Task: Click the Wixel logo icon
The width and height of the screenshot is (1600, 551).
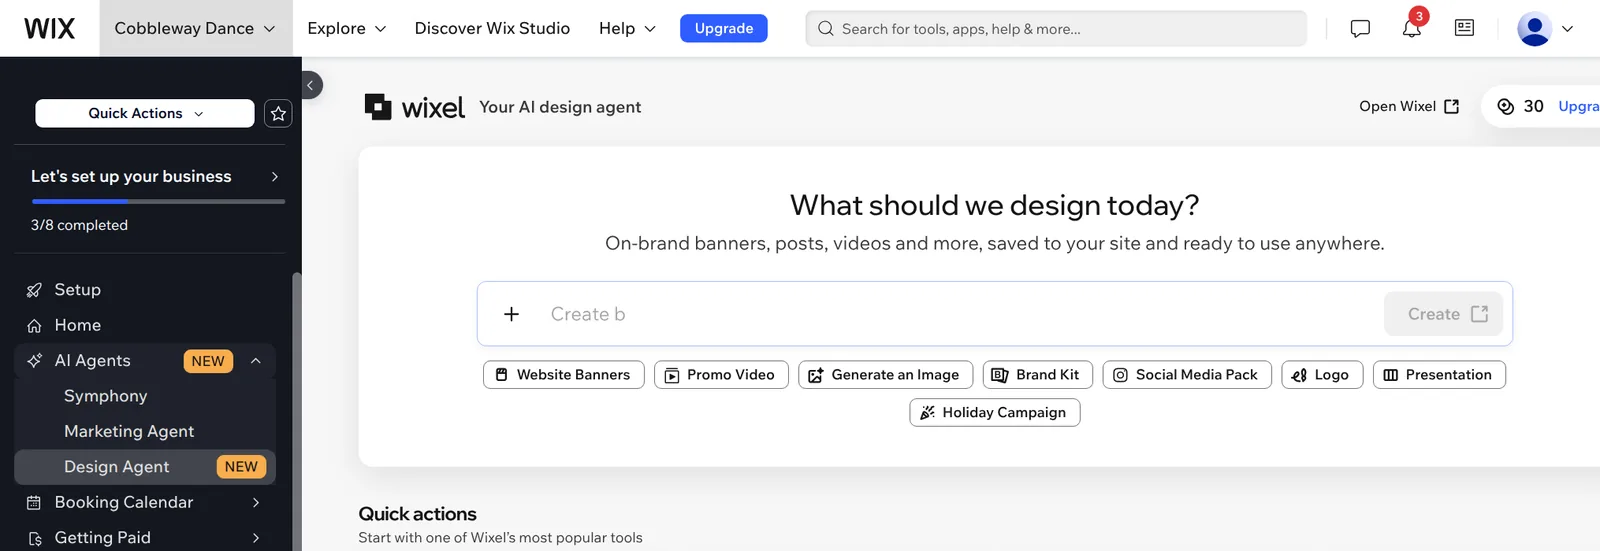Action: (378, 107)
